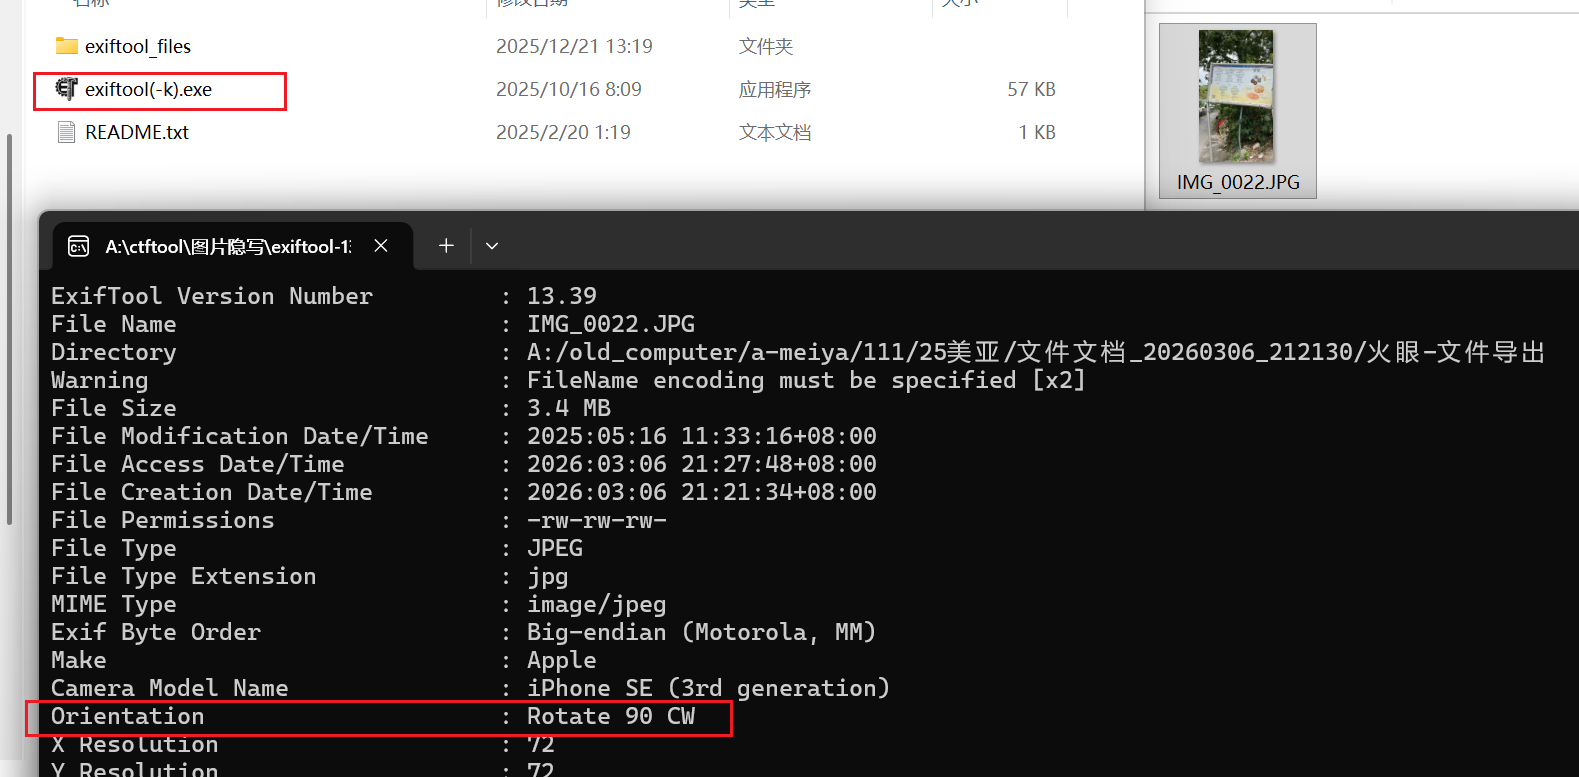The image size is (1579, 777).
Task: Open the terminal profile dropdown
Action: pyautogui.click(x=492, y=246)
